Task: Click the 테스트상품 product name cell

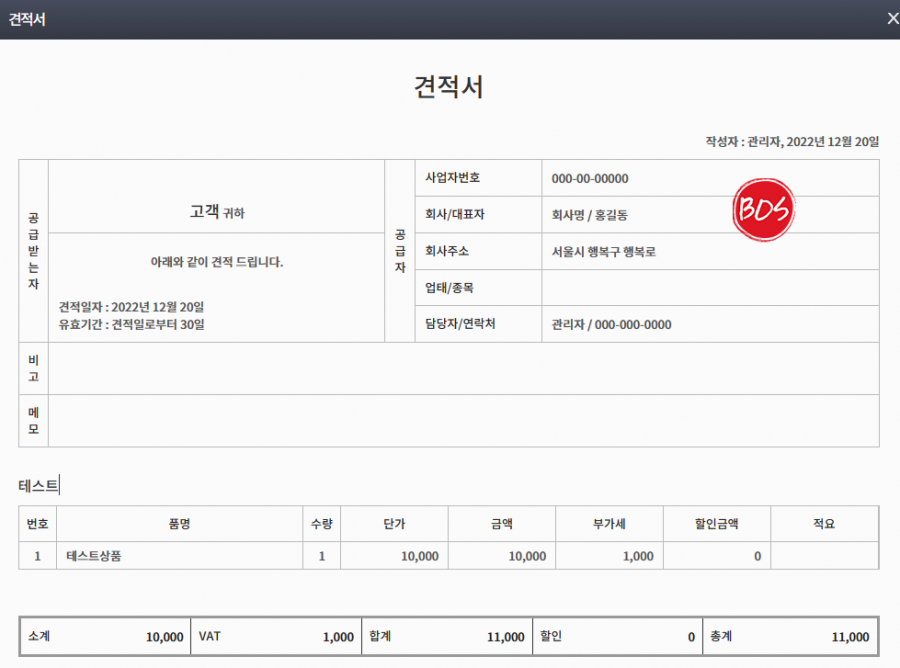Action: [179, 556]
